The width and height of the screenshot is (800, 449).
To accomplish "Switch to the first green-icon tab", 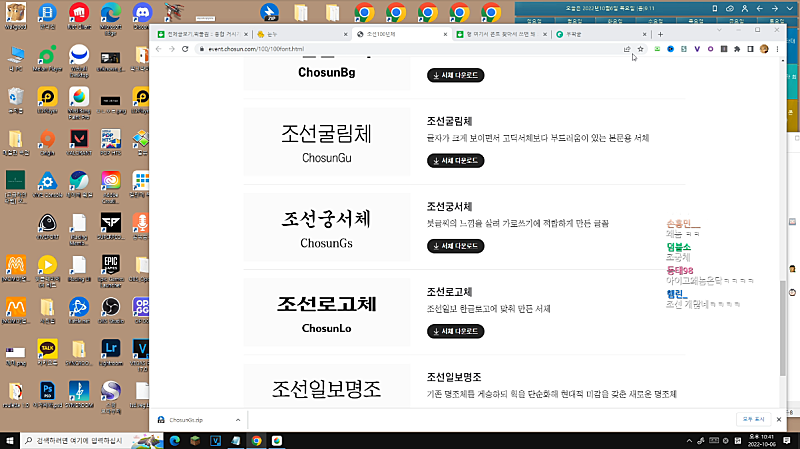I will (x=202, y=34).
